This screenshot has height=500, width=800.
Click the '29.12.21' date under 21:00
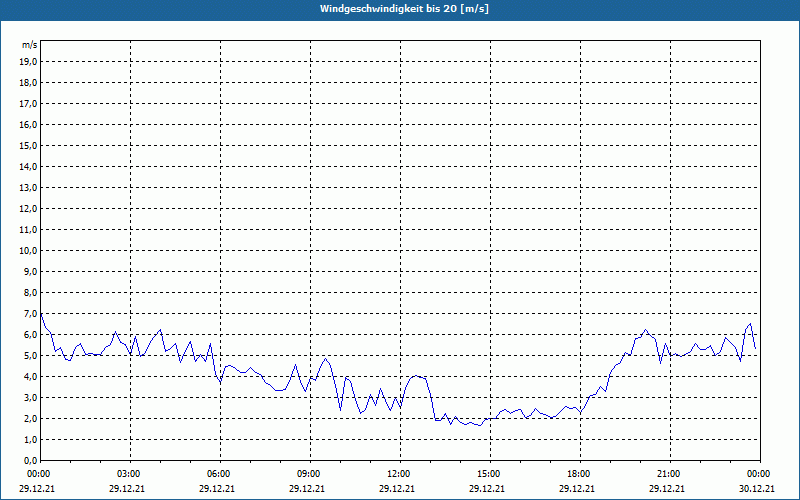pyautogui.click(x=667, y=488)
